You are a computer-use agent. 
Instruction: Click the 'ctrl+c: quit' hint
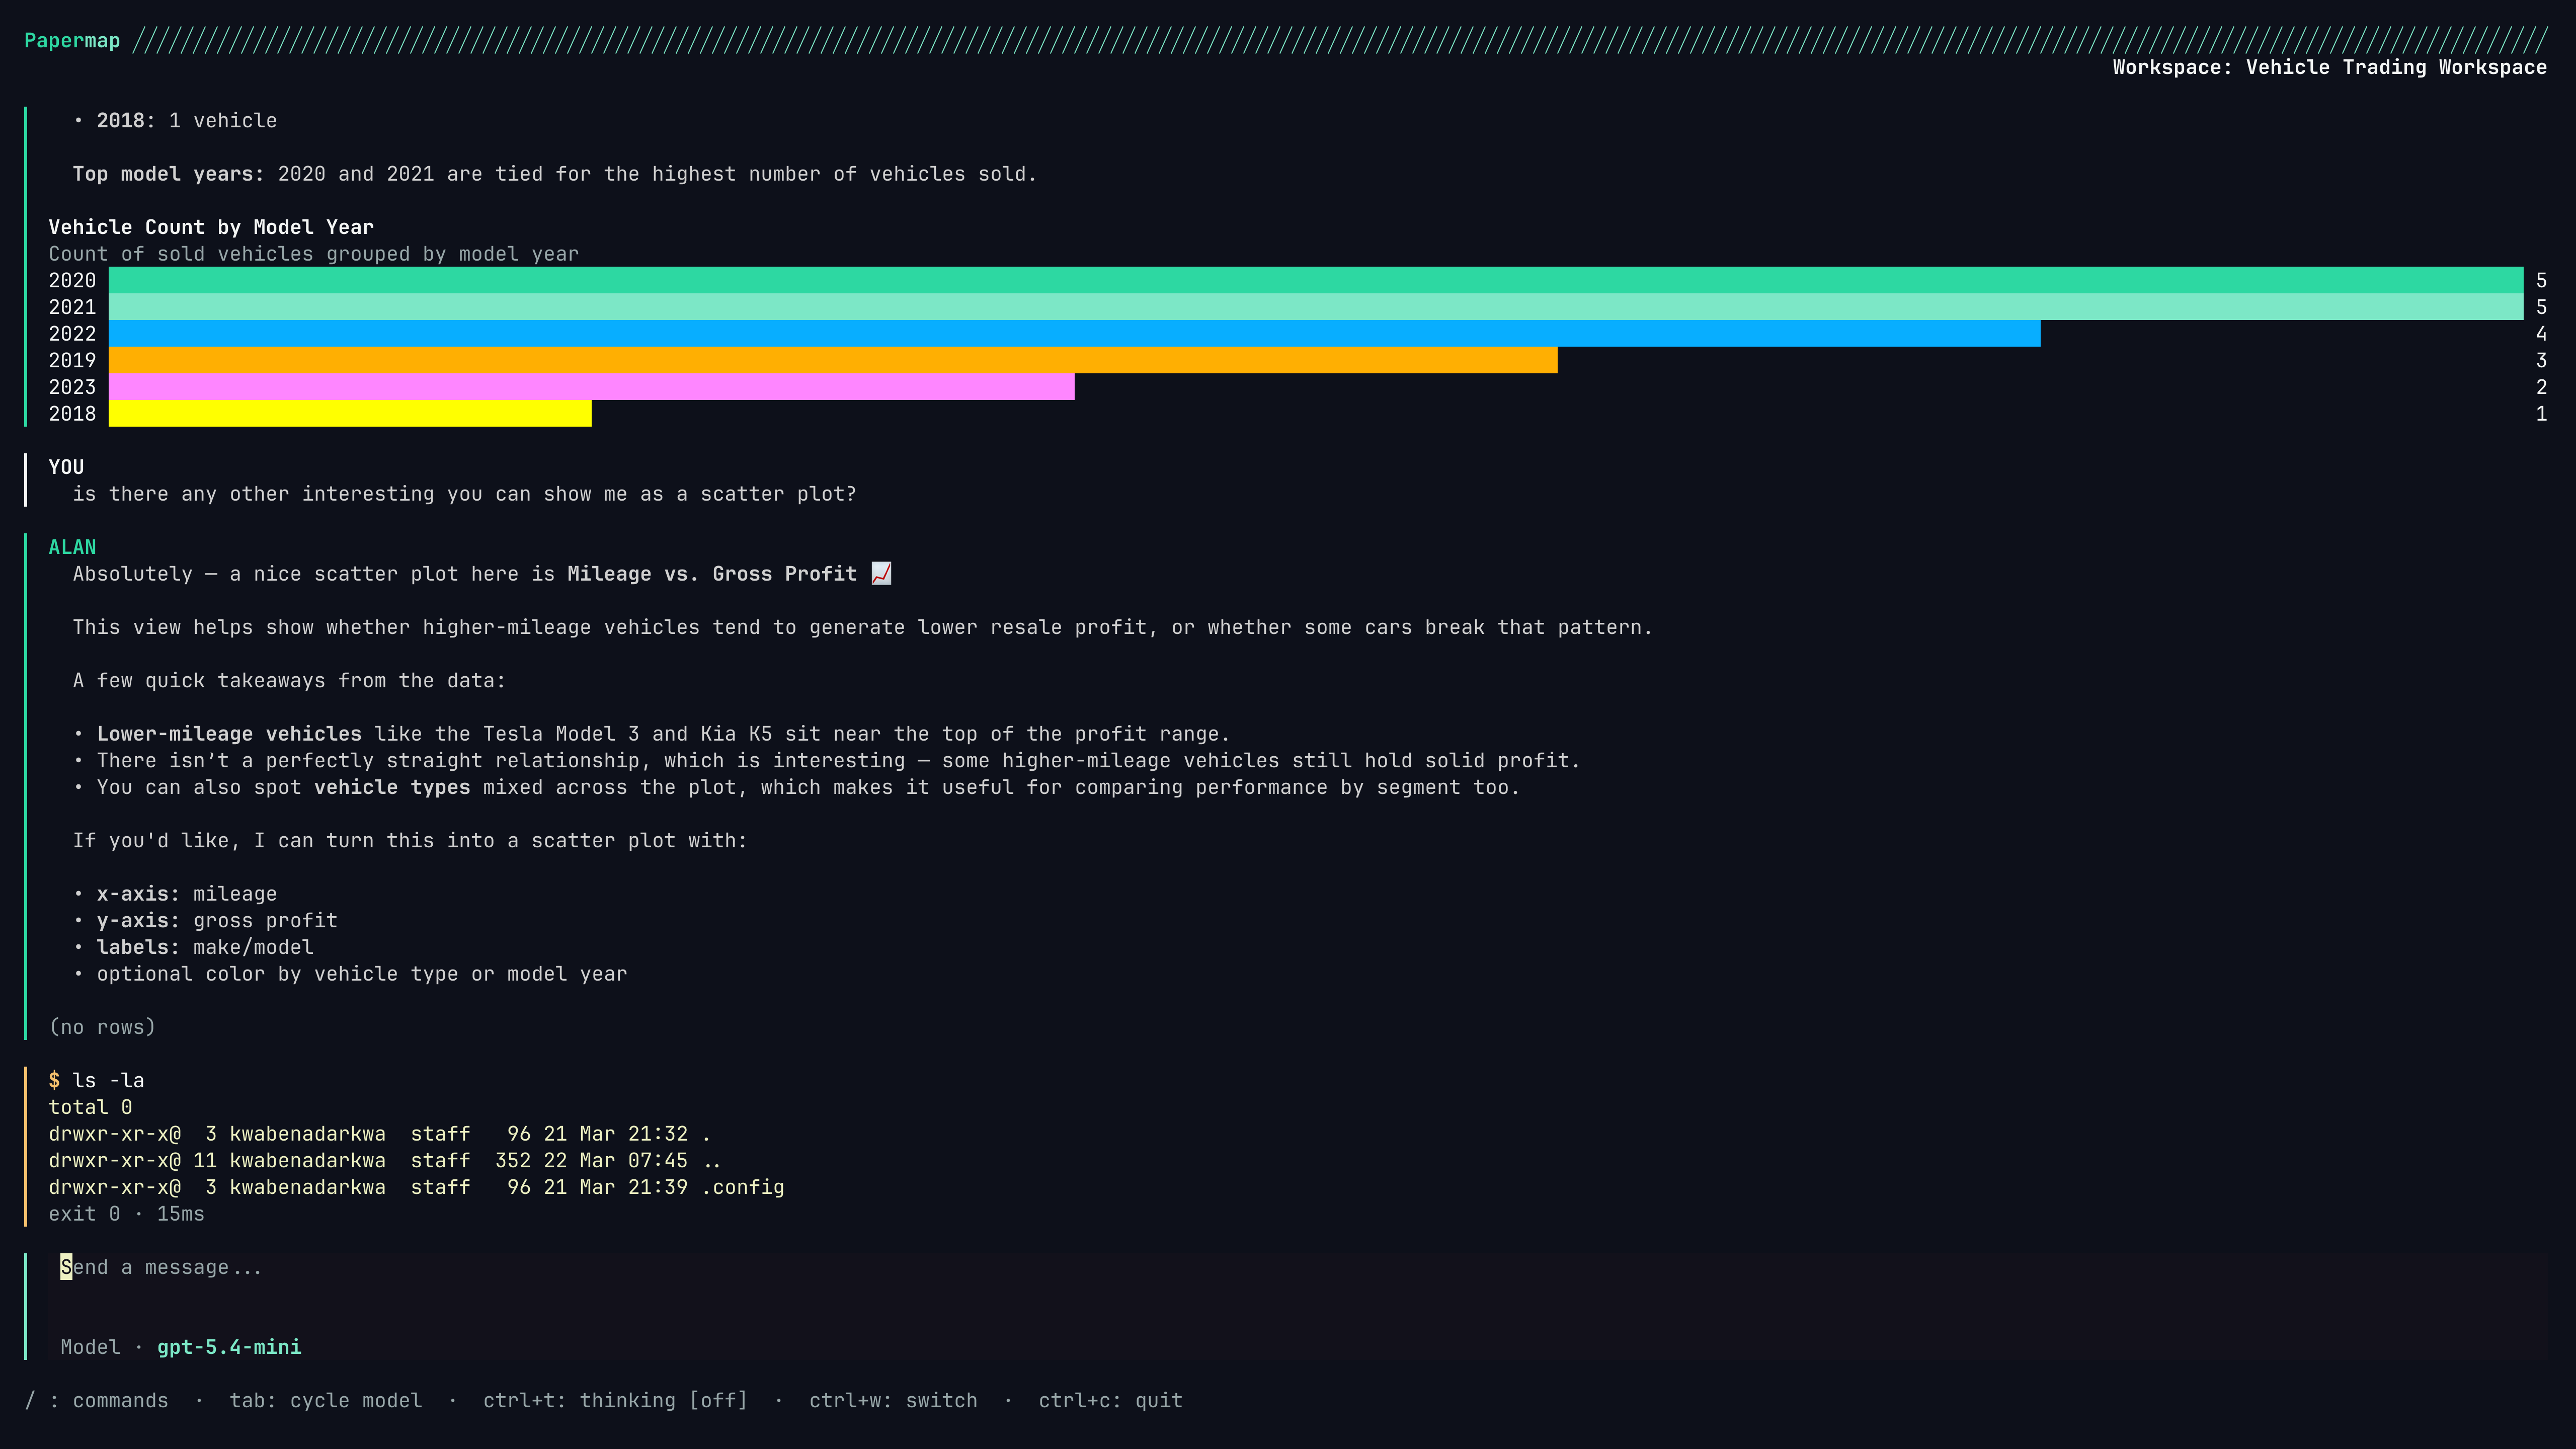tap(1110, 1400)
